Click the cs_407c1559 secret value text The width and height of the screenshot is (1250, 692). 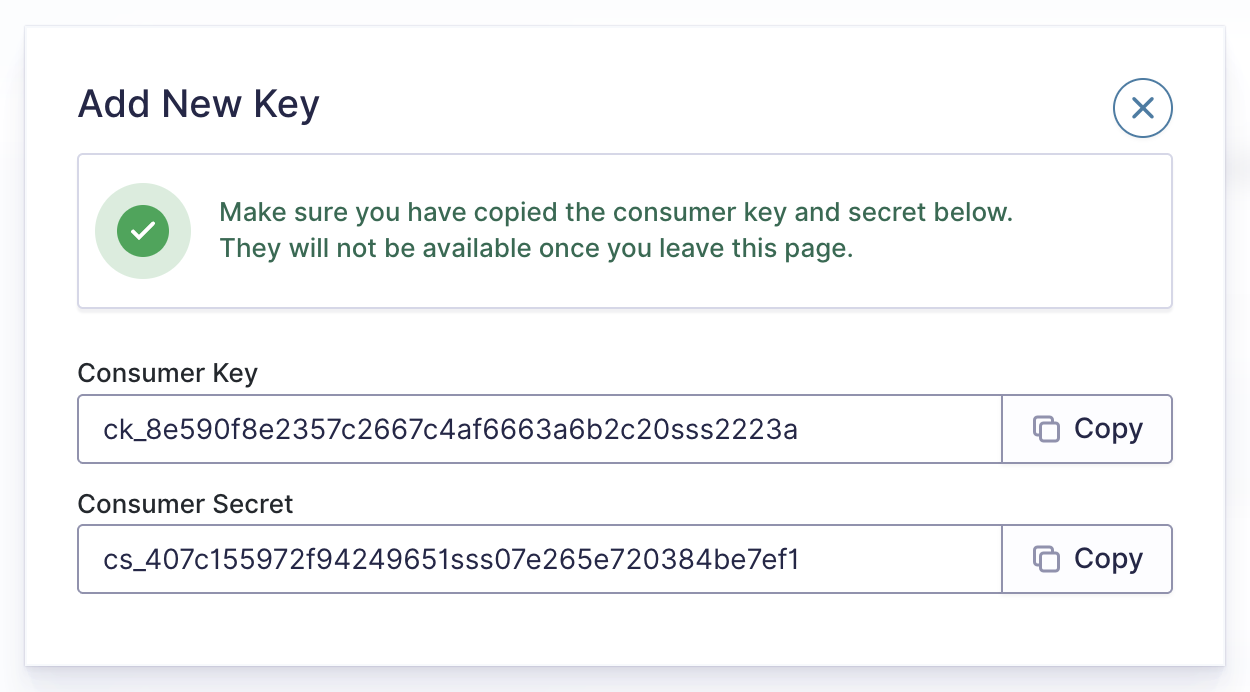pos(451,559)
